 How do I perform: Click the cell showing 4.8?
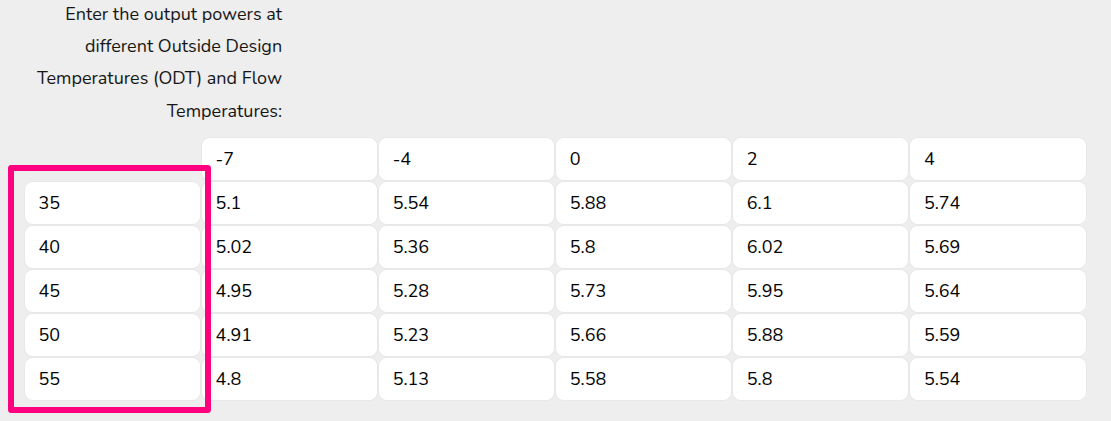pos(289,379)
